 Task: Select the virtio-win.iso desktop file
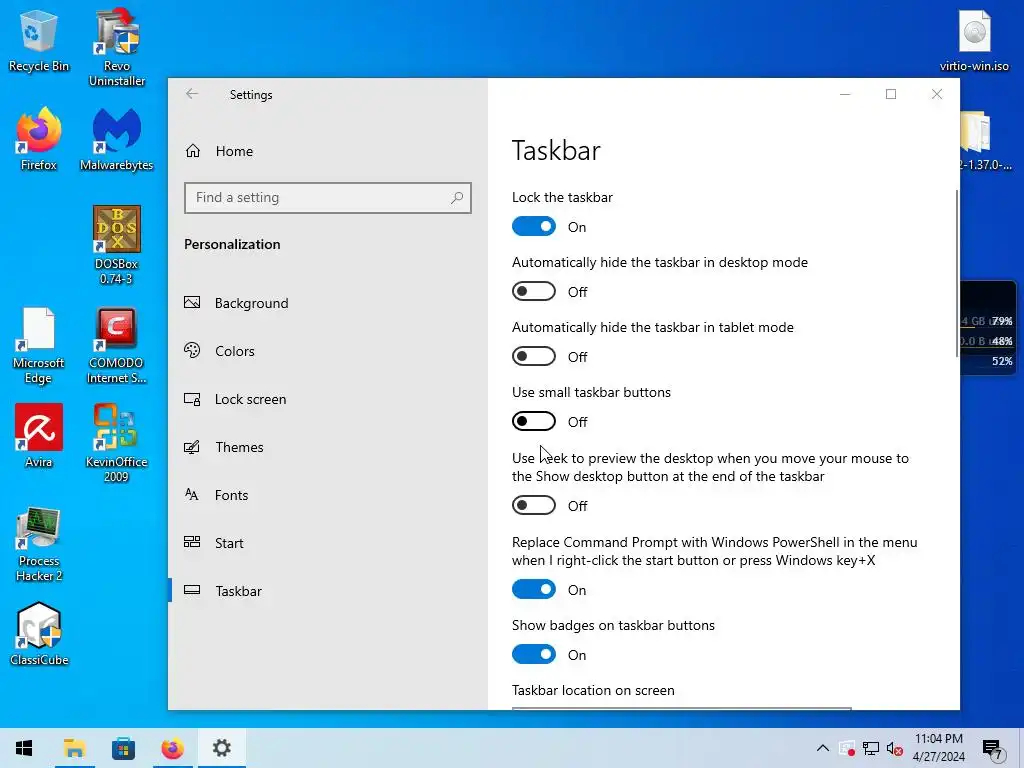click(x=974, y=39)
